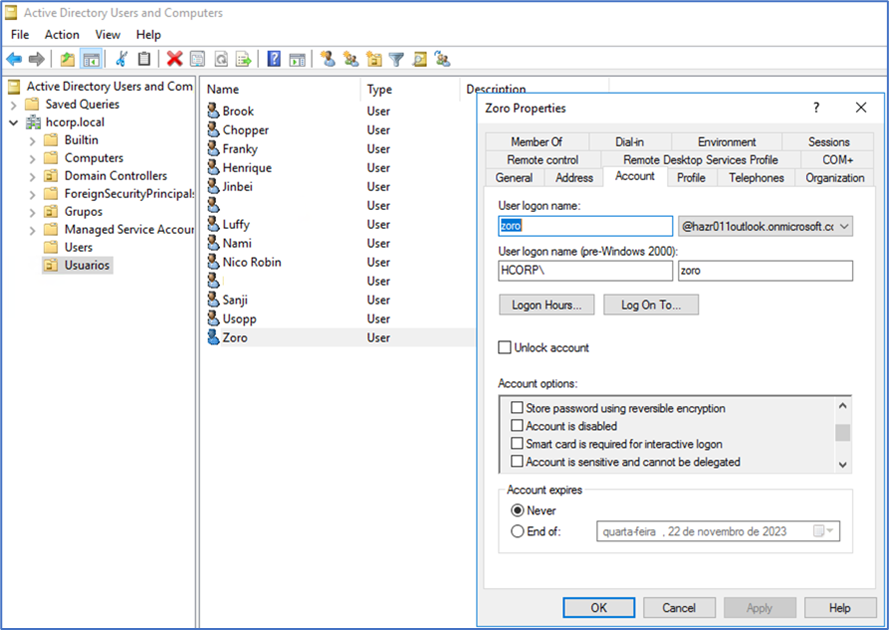
Task: Tick Smart card is required checkbox
Action: coord(517,444)
